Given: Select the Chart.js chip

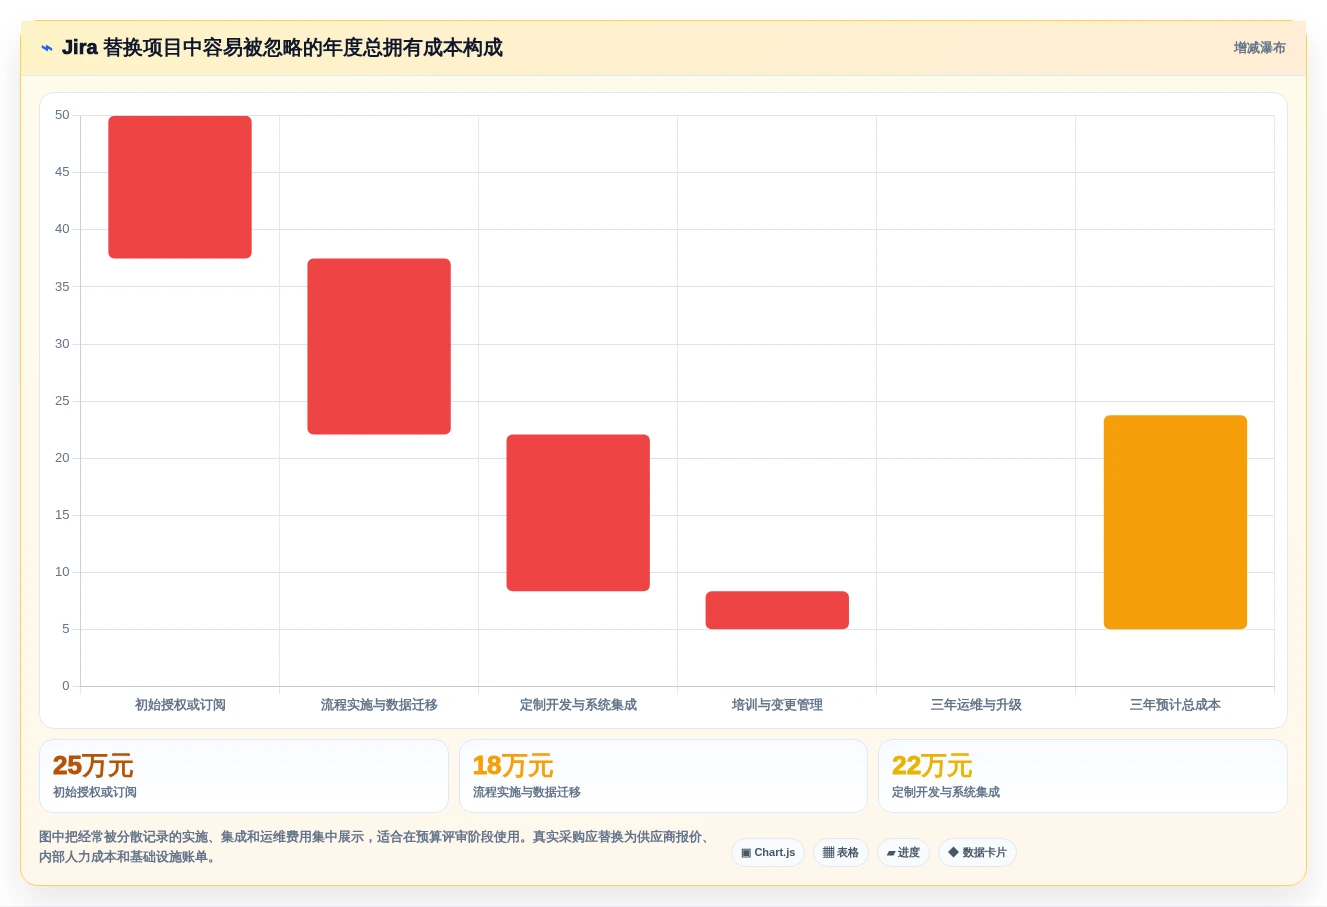Looking at the screenshot, I should [768, 853].
